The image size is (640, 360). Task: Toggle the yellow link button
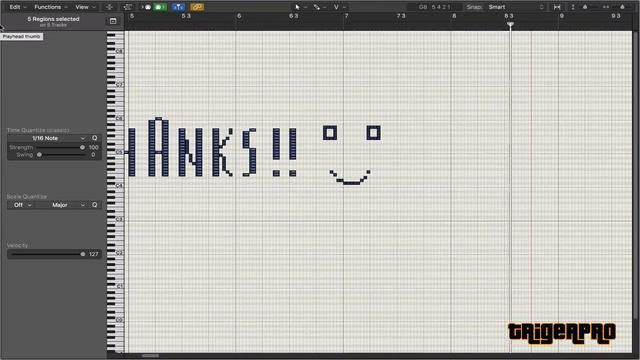[x=197, y=7]
